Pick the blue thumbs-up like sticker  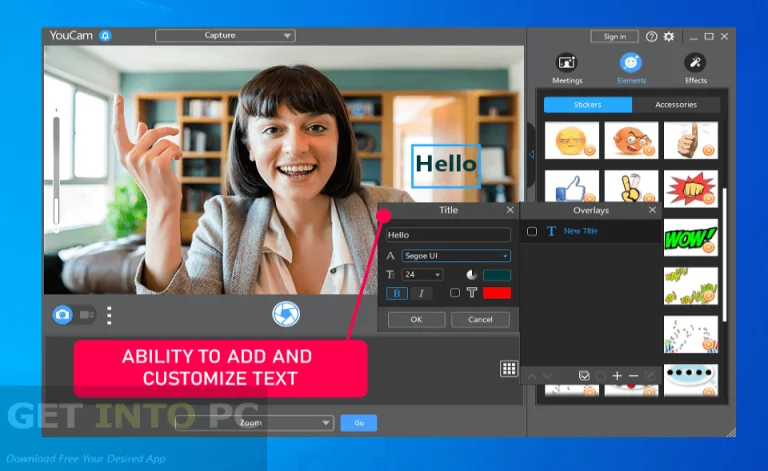coord(572,187)
